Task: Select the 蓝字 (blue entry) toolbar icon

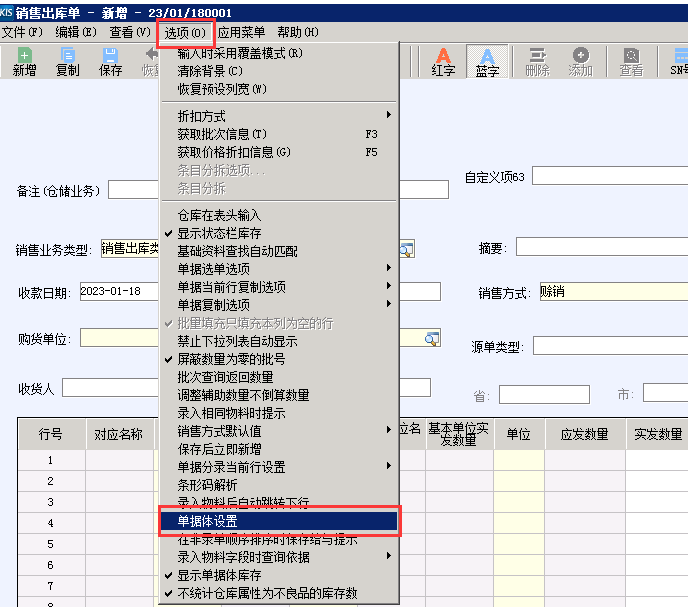Action: (x=487, y=62)
